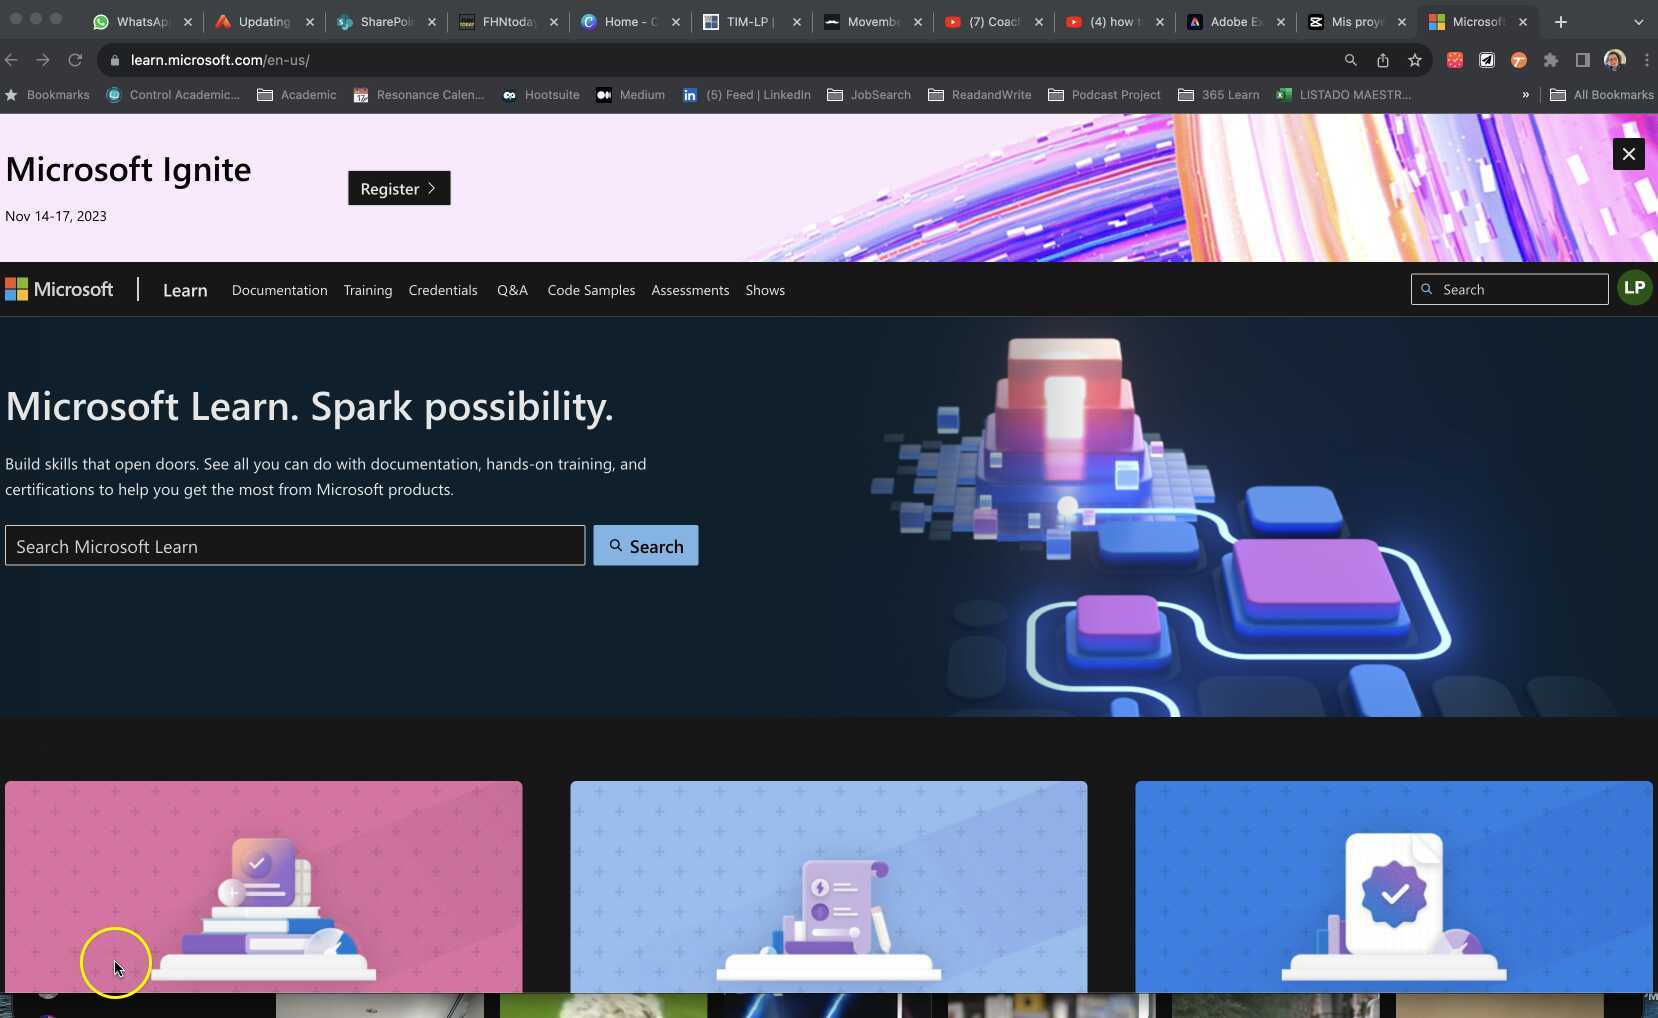Click the WhatsApp tab favicon
The image size is (1658, 1018).
[x=102, y=21]
